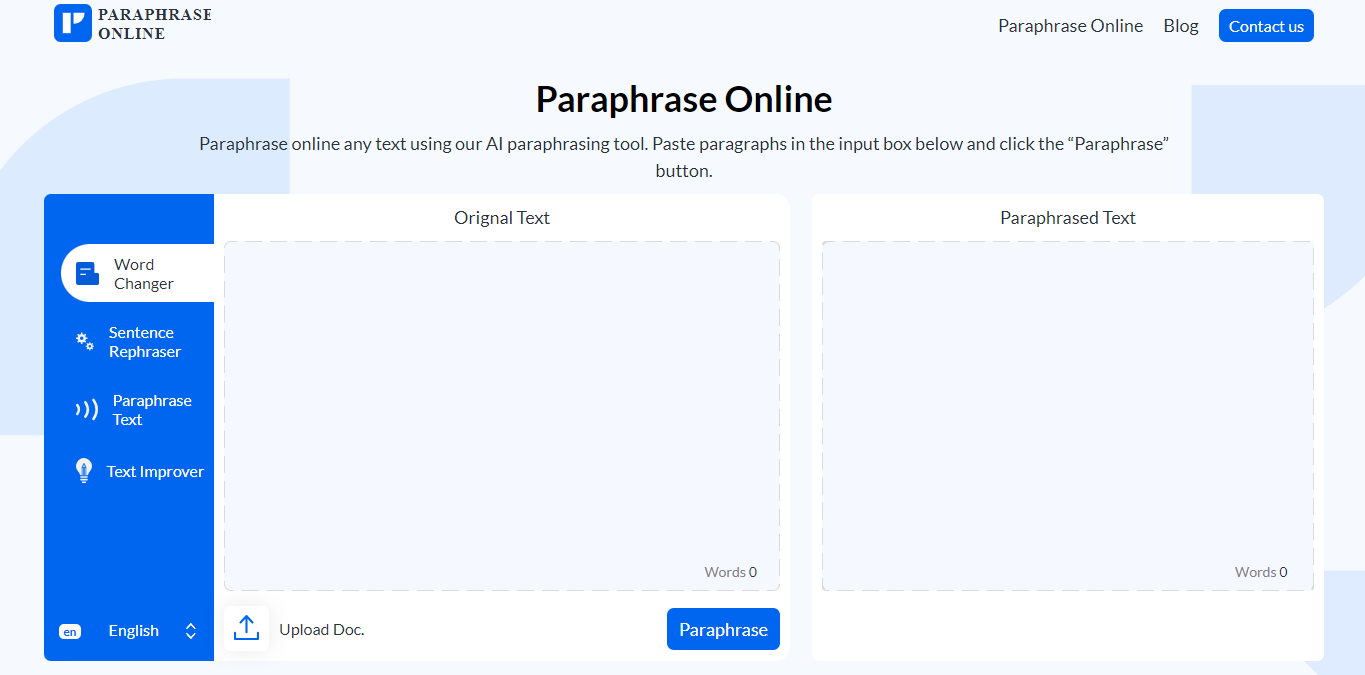Click the 'English' language label

(x=134, y=631)
